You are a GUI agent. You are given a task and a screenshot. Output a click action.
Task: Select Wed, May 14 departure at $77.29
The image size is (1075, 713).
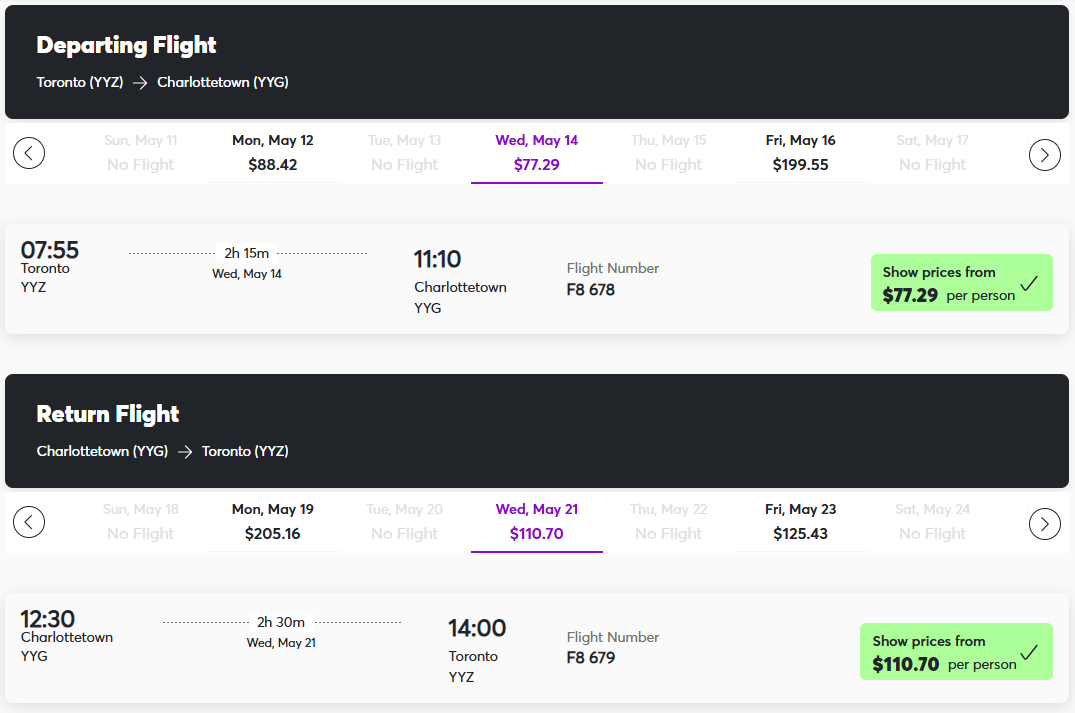pyautogui.click(x=537, y=153)
